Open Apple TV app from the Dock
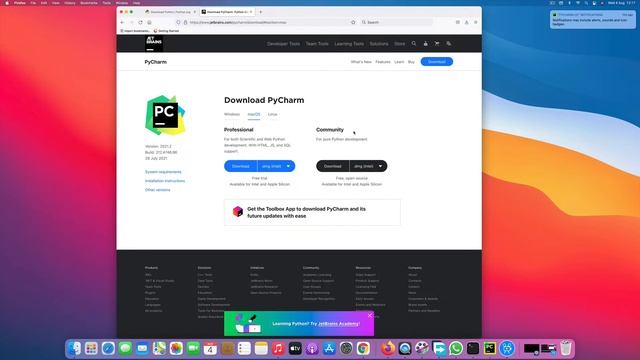 click(x=295, y=348)
